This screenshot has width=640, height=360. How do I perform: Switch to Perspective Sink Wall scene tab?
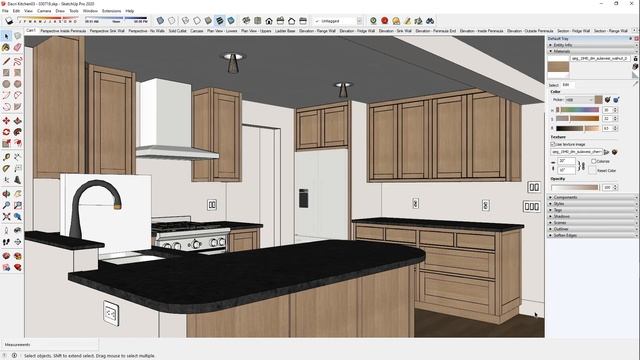click(x=107, y=31)
